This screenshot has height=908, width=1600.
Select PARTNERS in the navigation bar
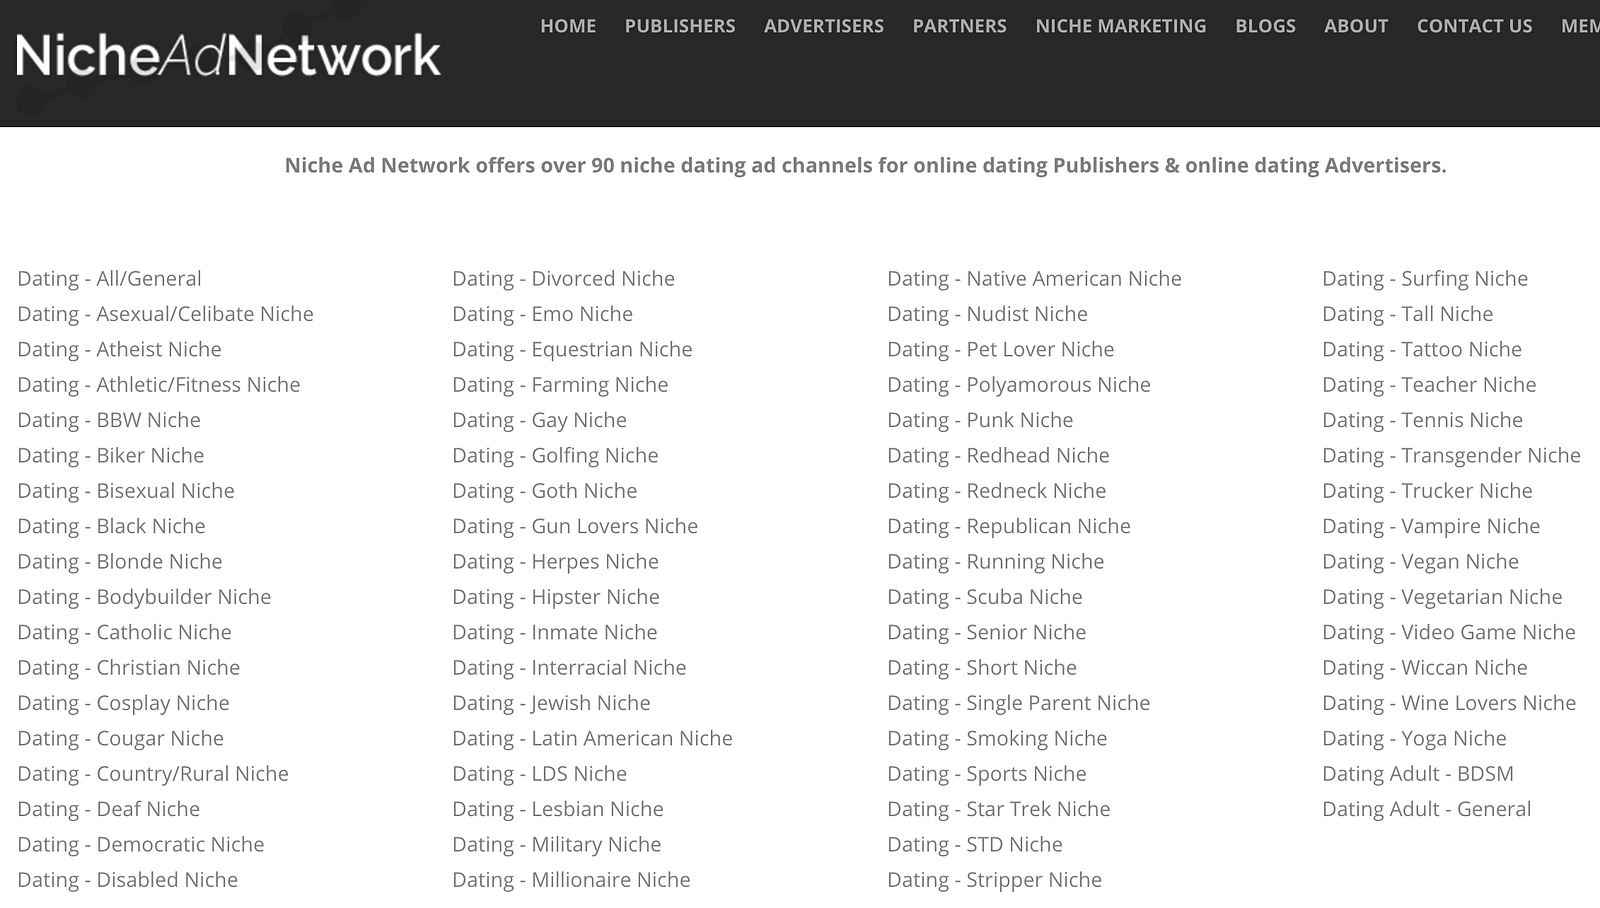click(960, 26)
